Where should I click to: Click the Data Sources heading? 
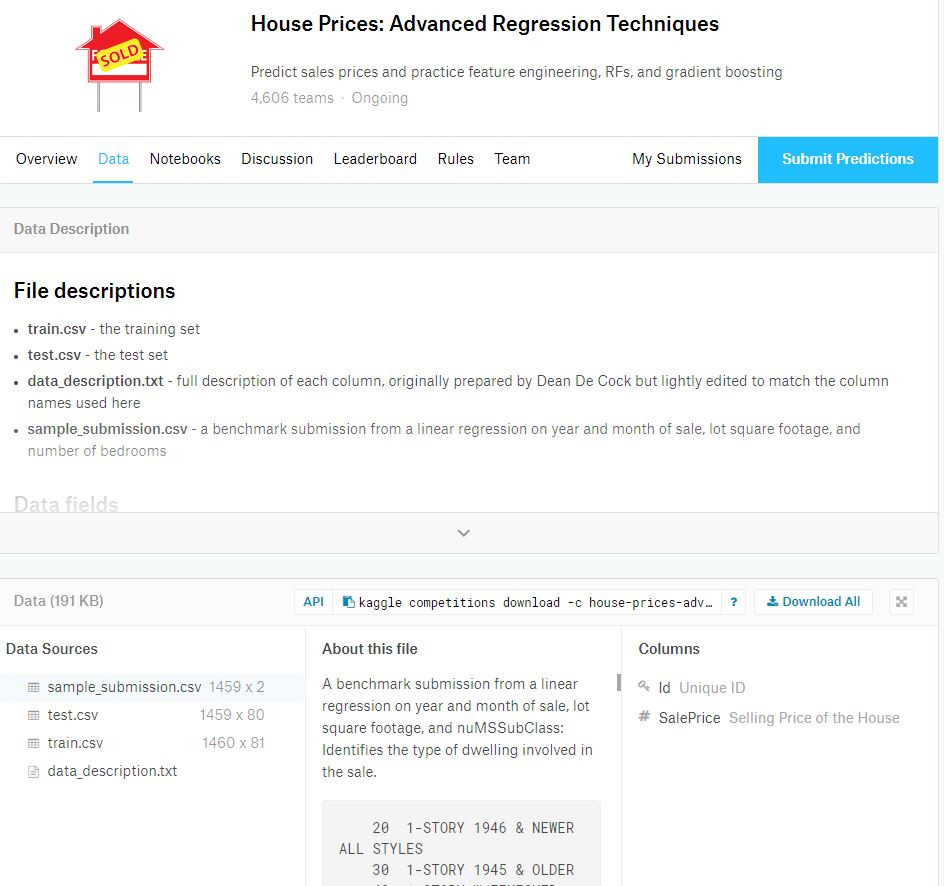[x=52, y=649]
